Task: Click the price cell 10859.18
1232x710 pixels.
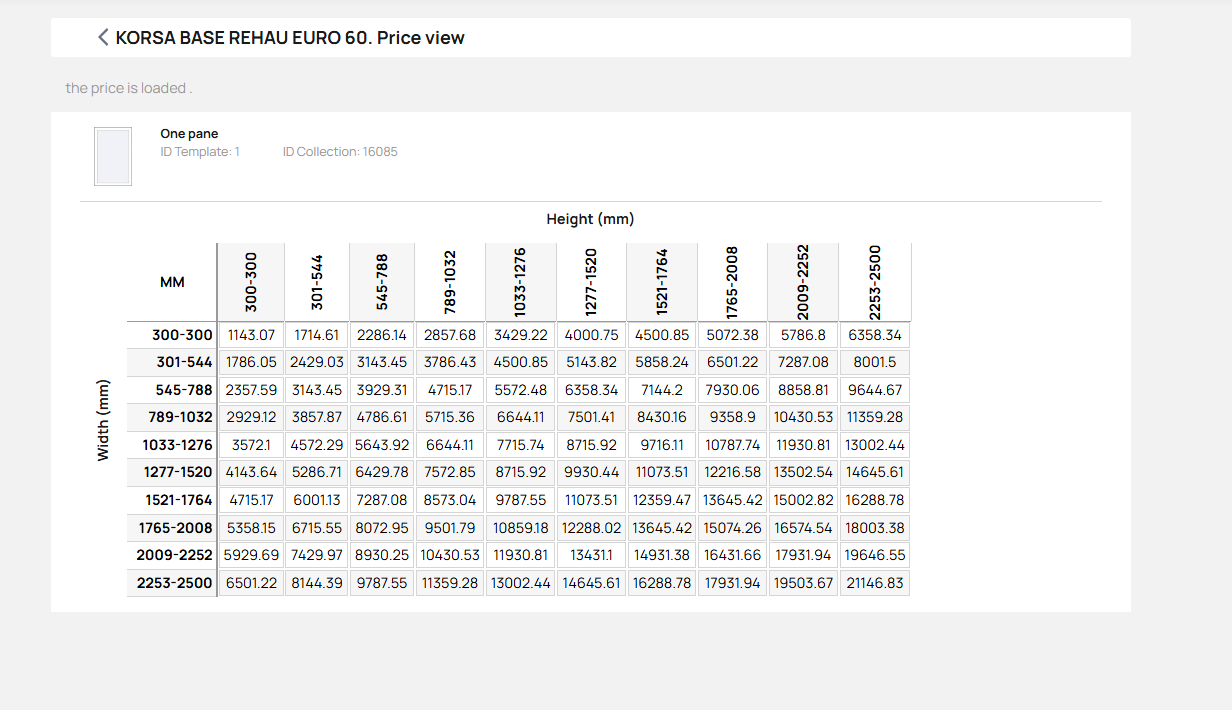Action: pyautogui.click(x=520, y=528)
